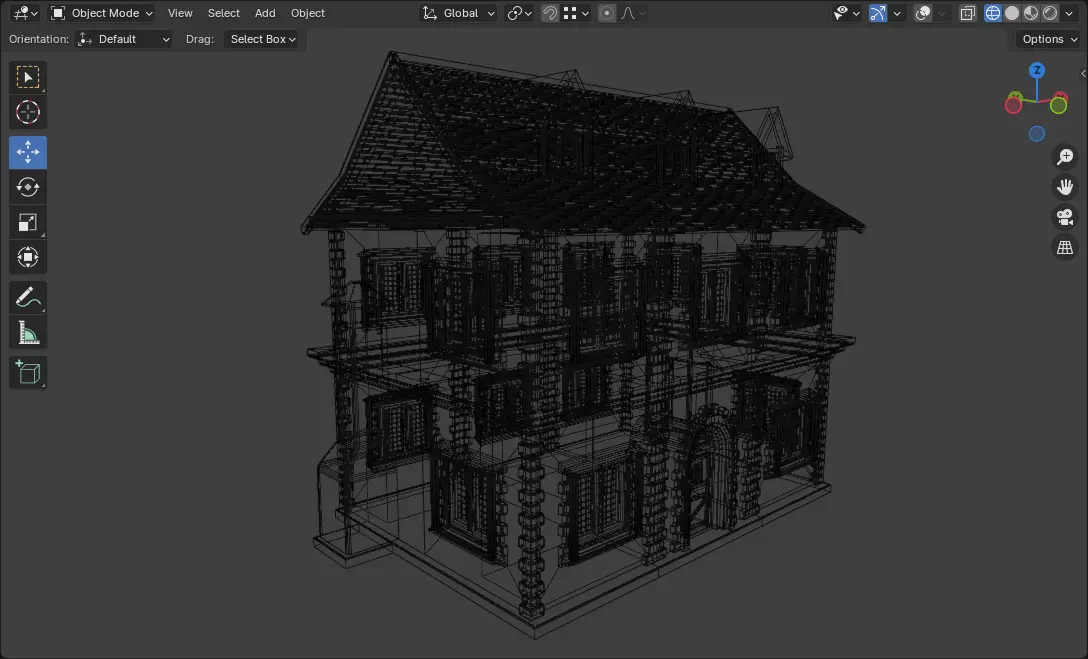The width and height of the screenshot is (1088, 659).
Task: Toggle the camera view
Action: point(1064,217)
